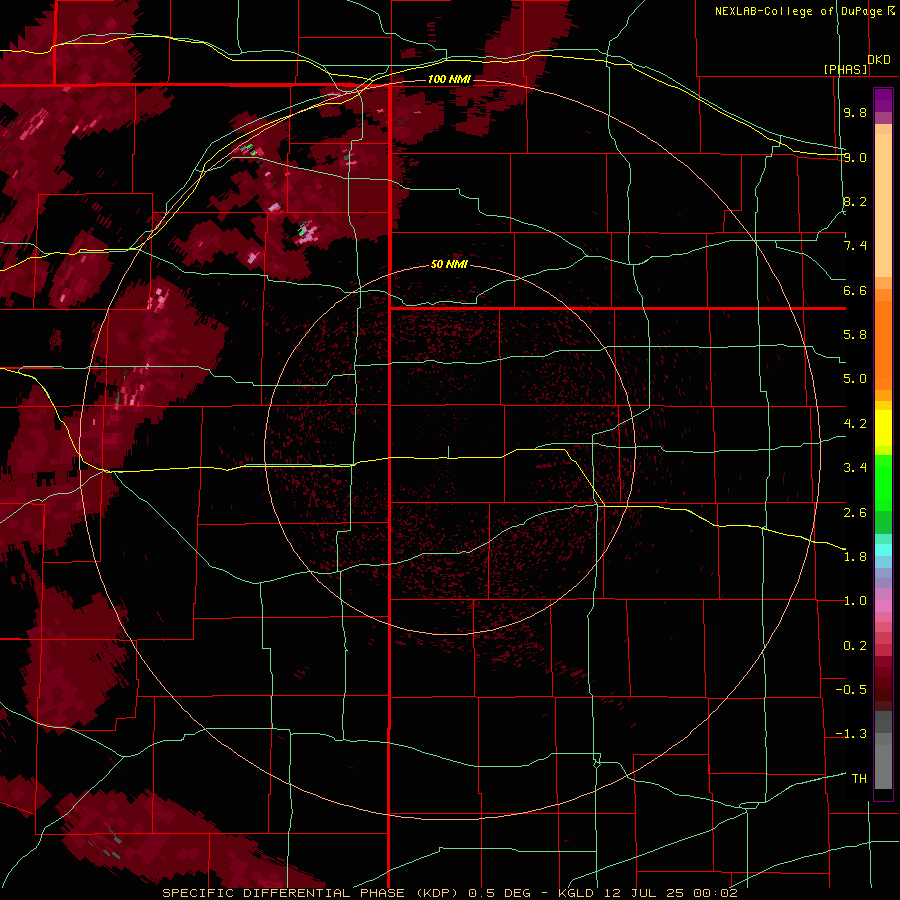Select the 9.8 legend value
Viewport: 900px width, 900px height.
point(855,112)
